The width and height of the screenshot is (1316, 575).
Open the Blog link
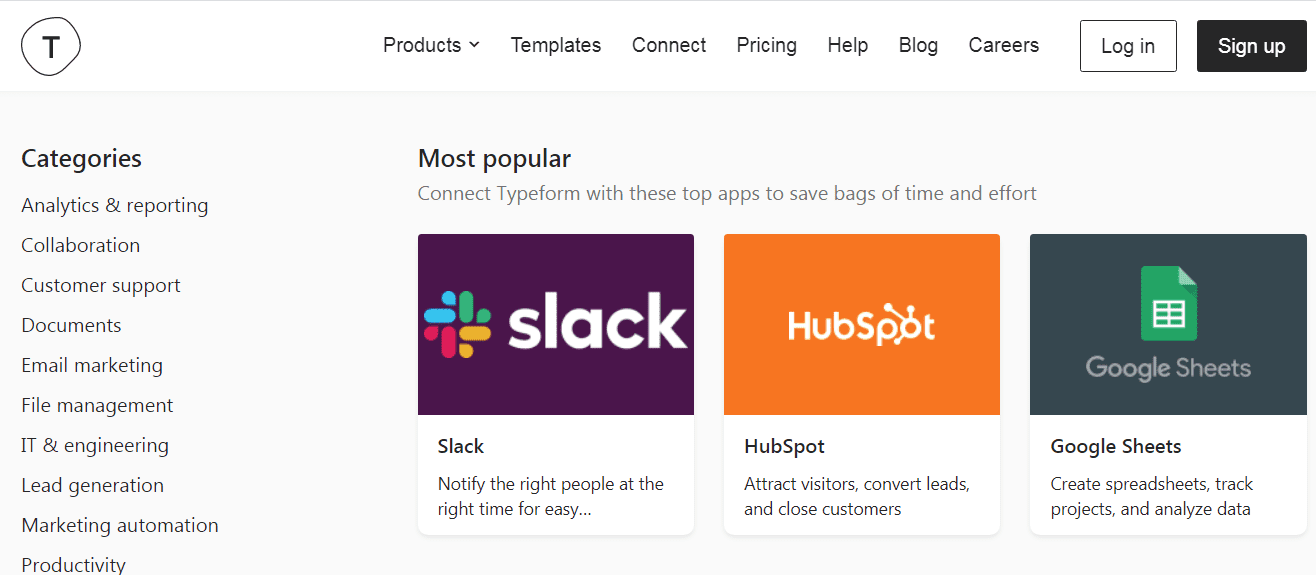click(x=918, y=45)
